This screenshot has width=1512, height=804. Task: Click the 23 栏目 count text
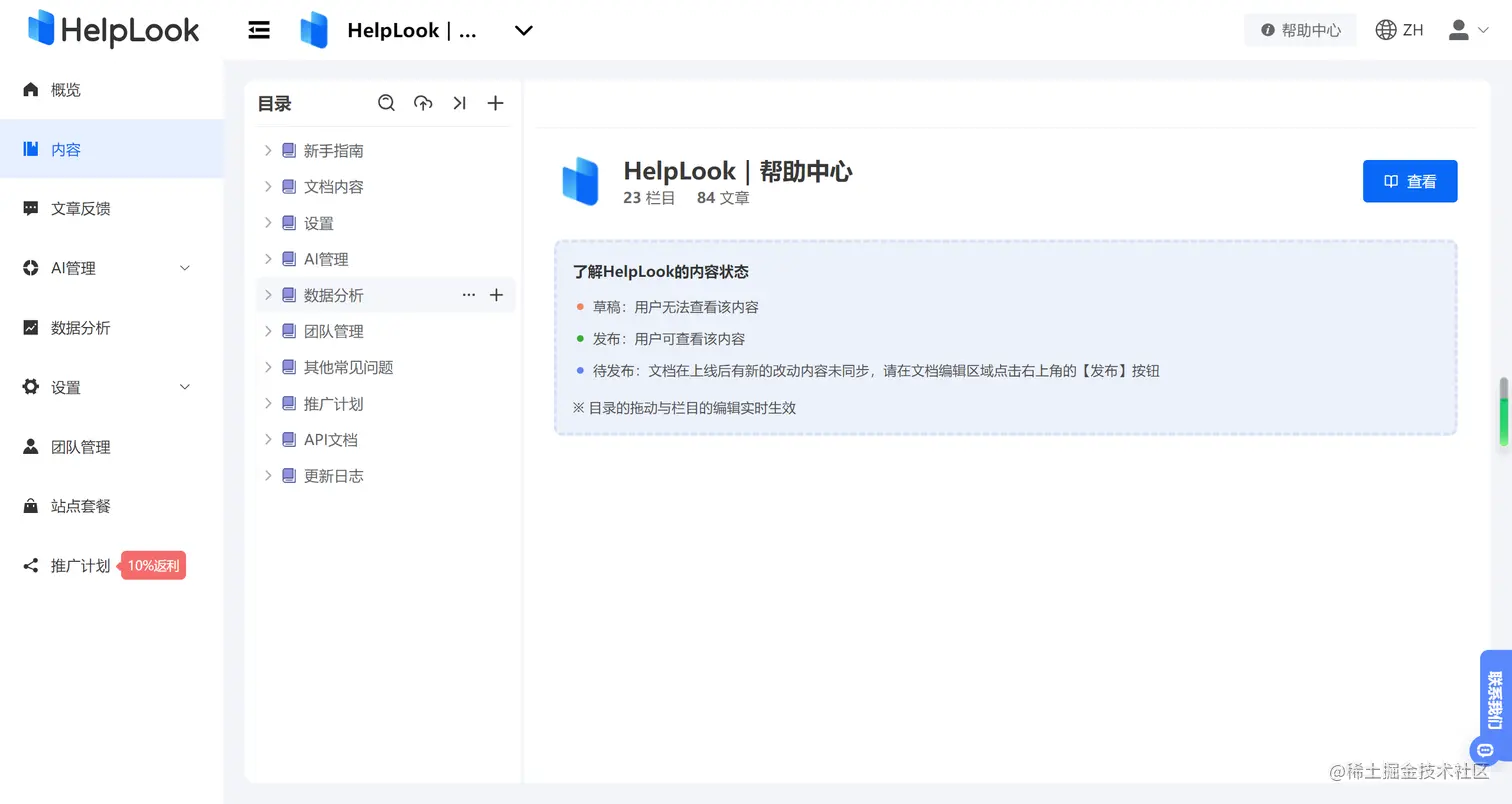tap(649, 198)
